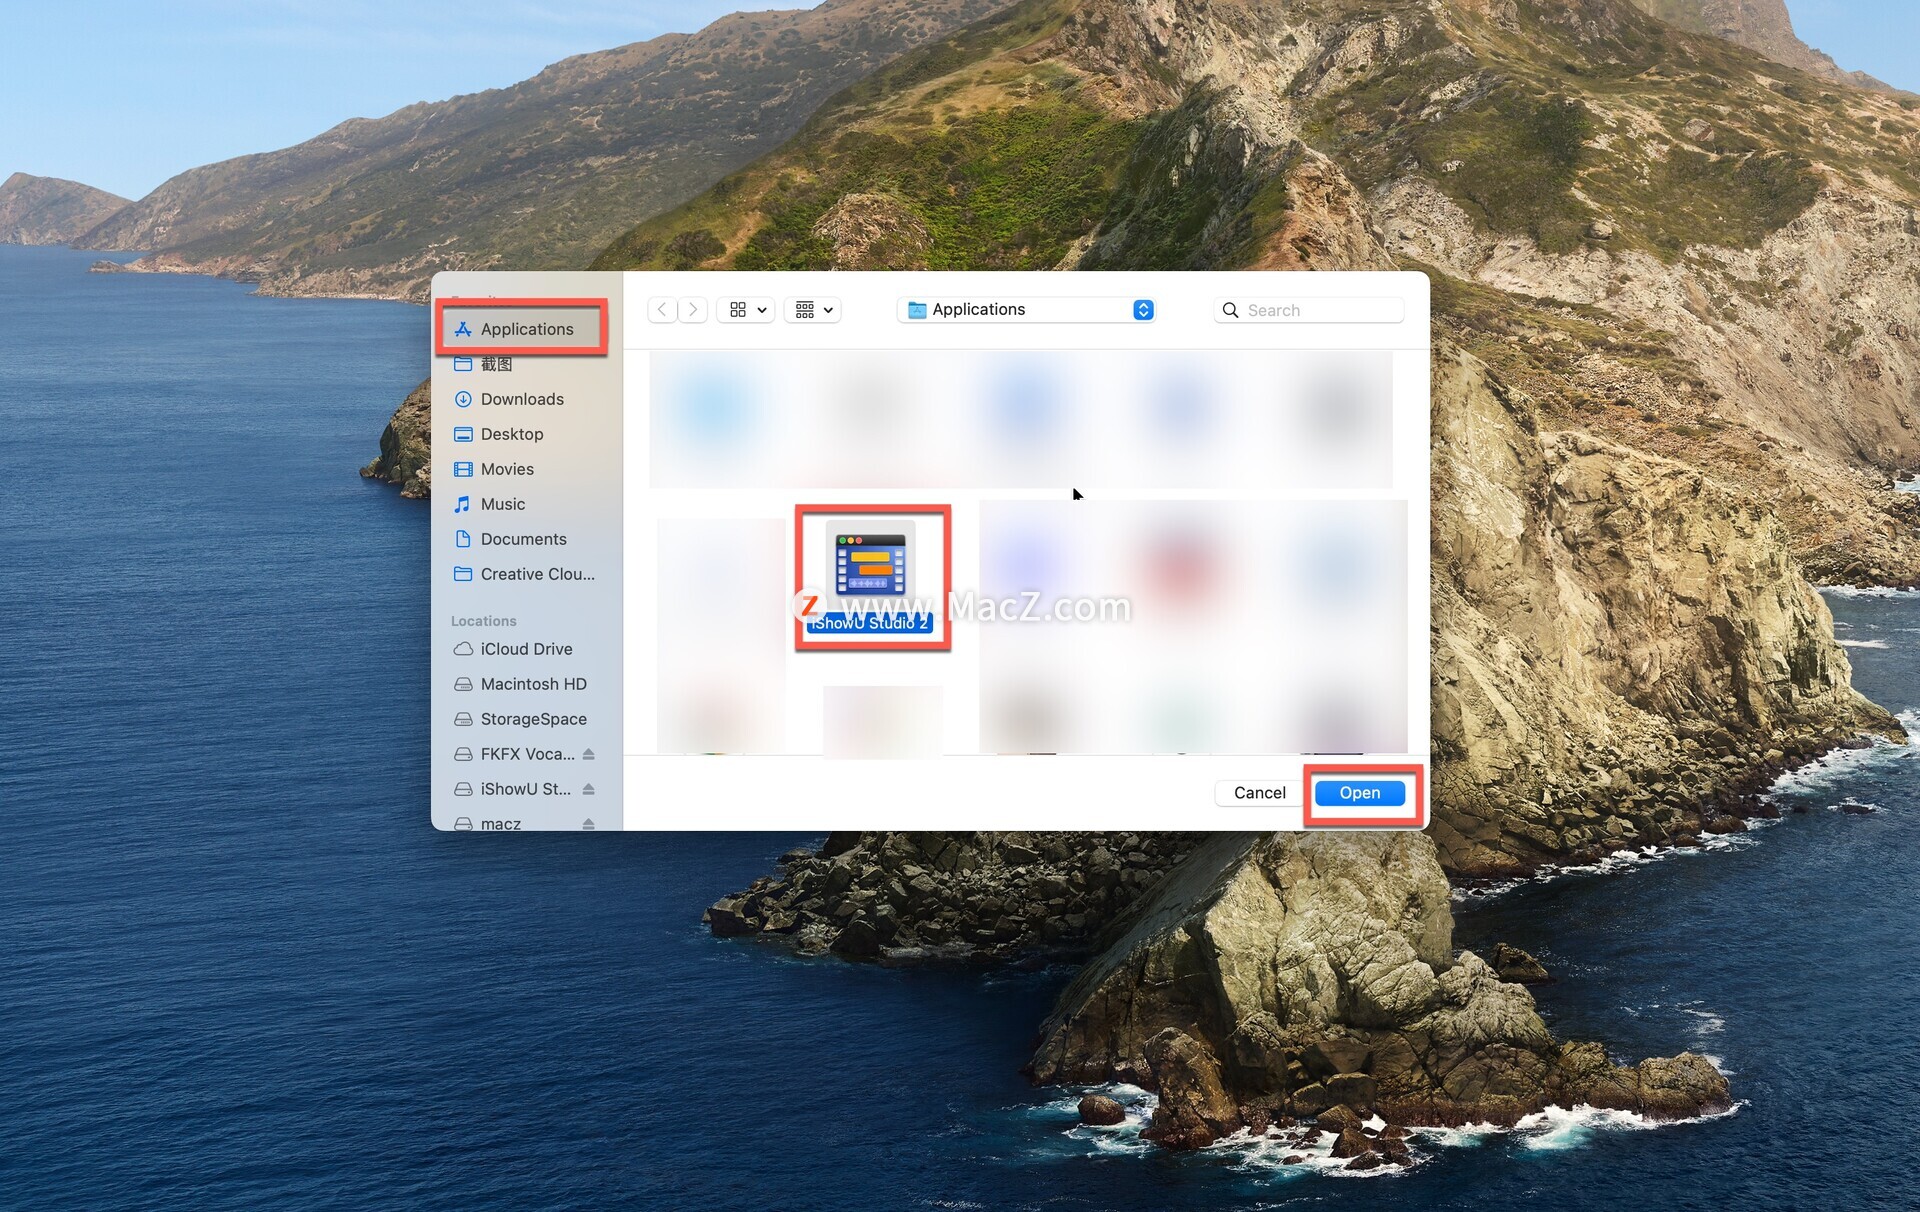Open the group-by options dropdown
1920x1212 pixels.
(813, 310)
